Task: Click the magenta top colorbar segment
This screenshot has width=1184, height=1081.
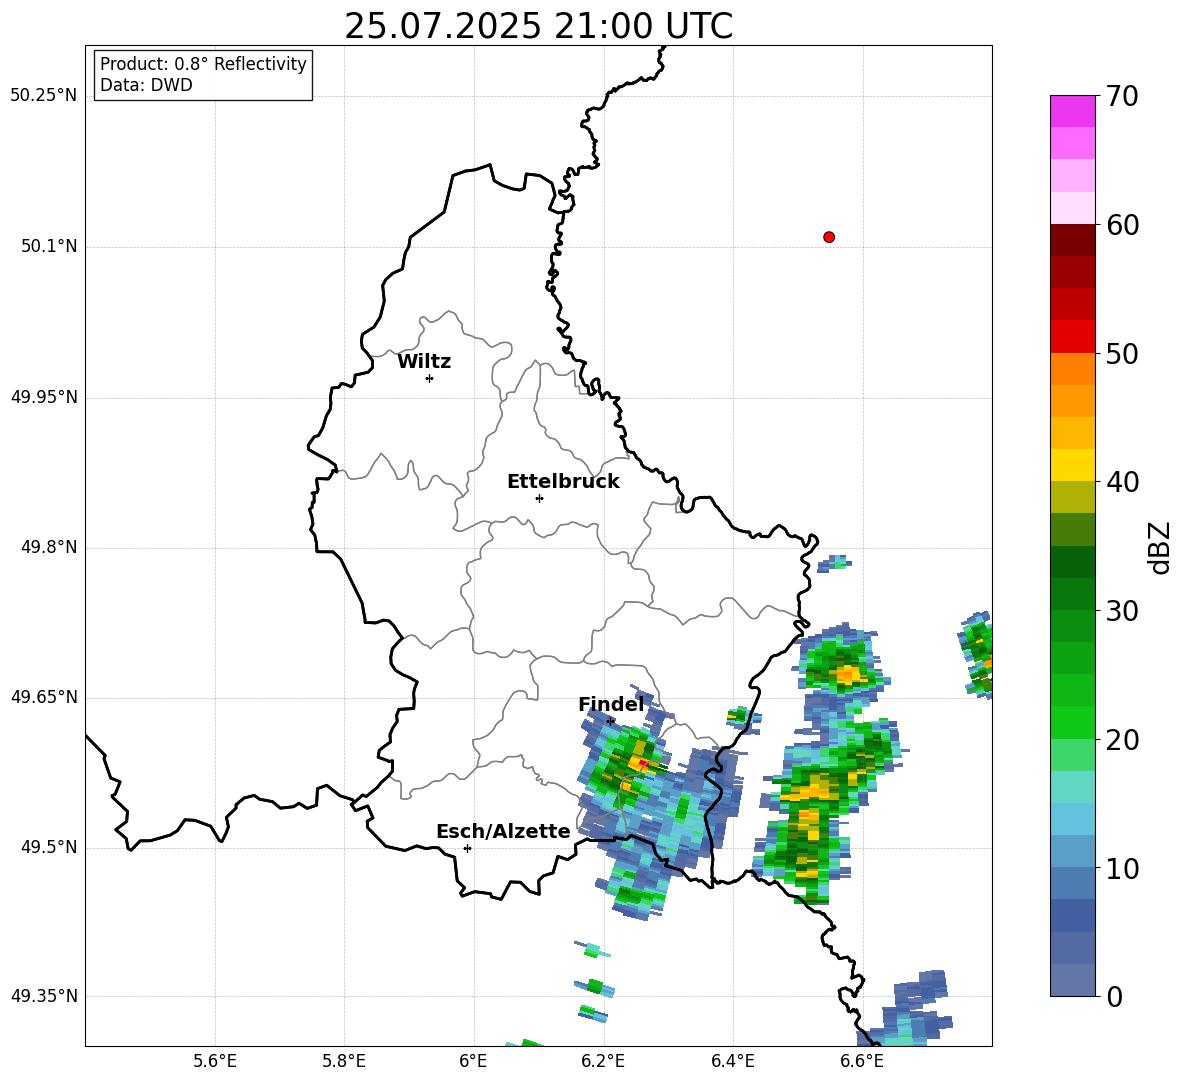Action: tap(1072, 111)
